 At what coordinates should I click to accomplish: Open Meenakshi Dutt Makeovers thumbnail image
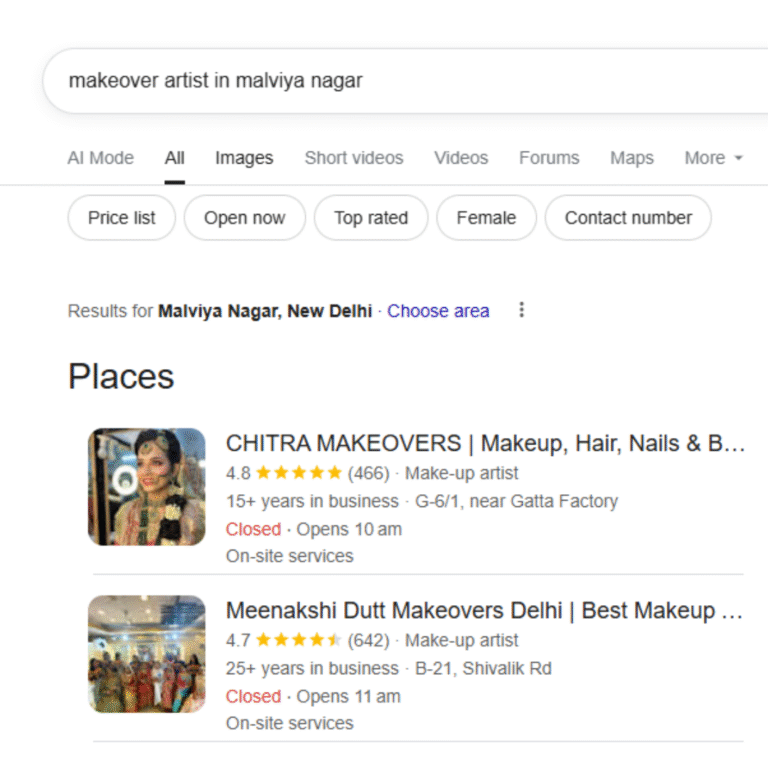pyautogui.click(x=146, y=654)
